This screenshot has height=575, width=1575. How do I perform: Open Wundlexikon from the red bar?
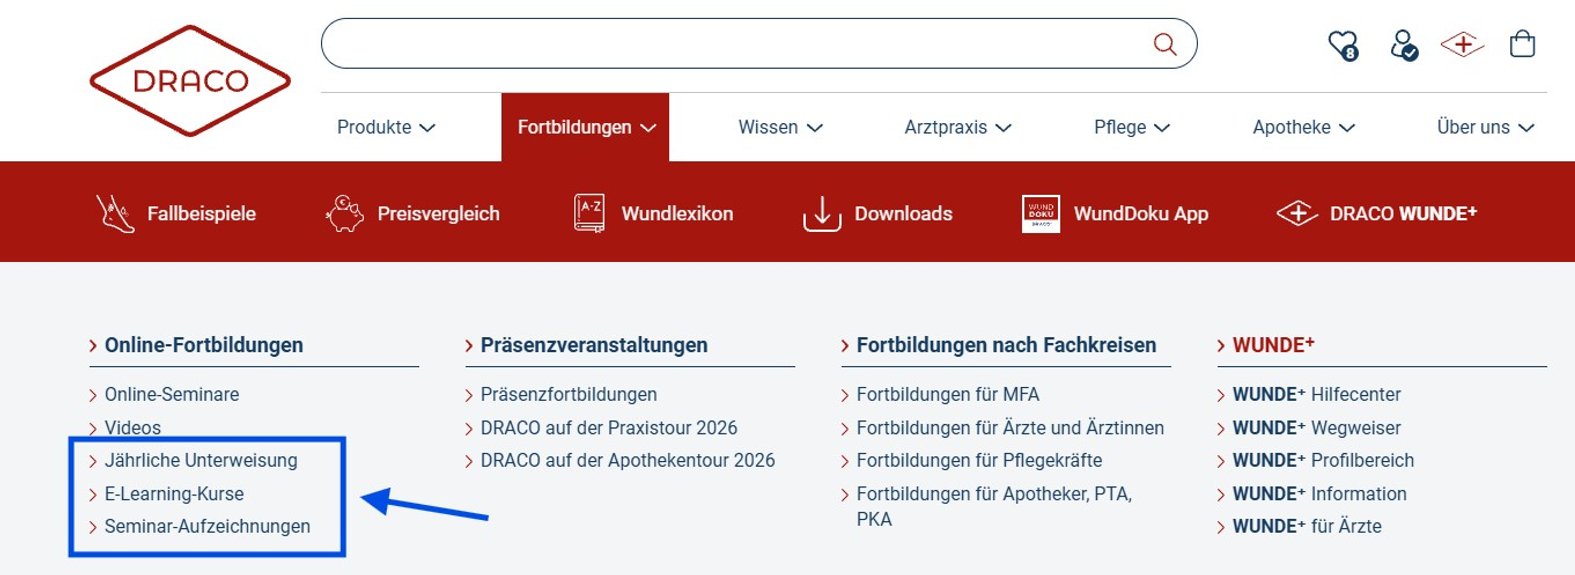tap(677, 213)
